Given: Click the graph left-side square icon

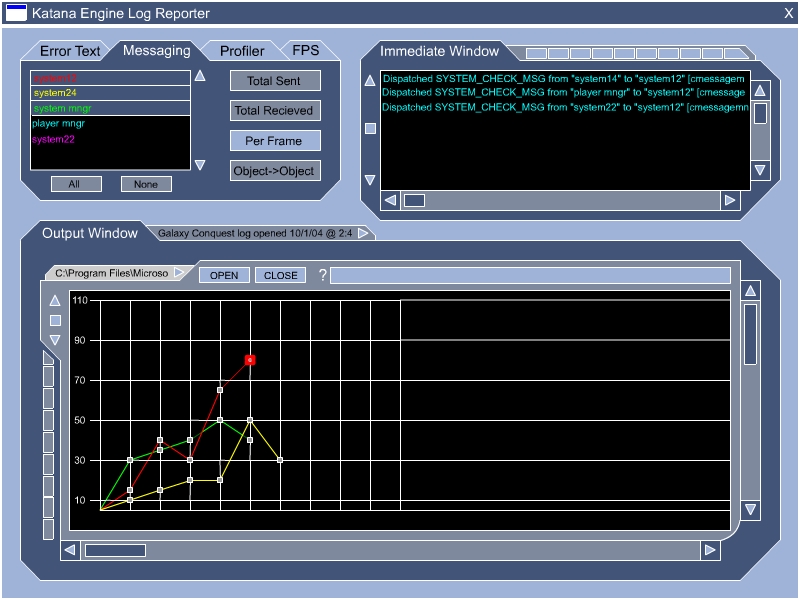Looking at the screenshot, I should tap(55, 320).
